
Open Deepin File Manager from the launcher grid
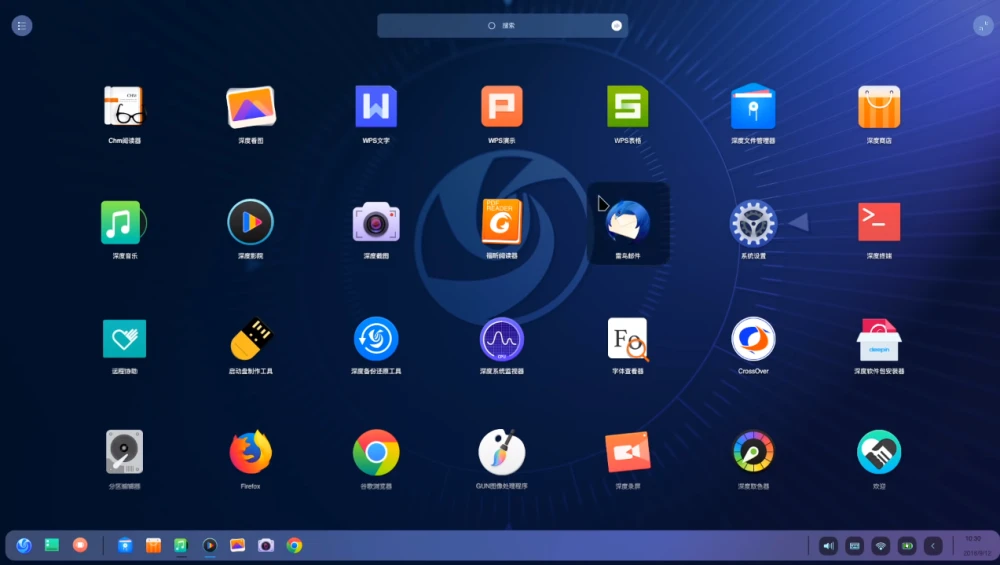coord(753,106)
